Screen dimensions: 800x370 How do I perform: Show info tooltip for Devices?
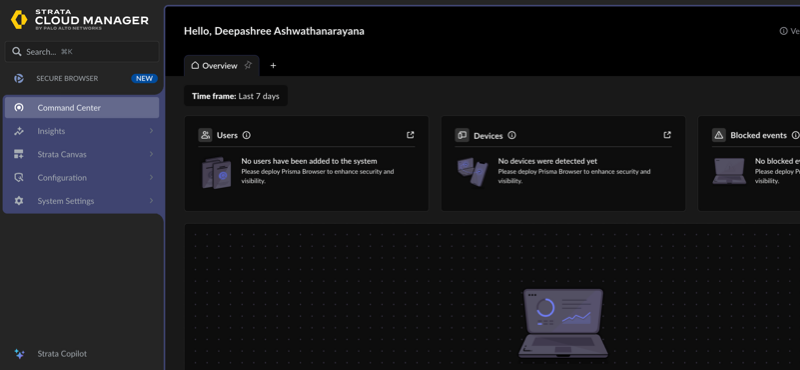coord(512,135)
